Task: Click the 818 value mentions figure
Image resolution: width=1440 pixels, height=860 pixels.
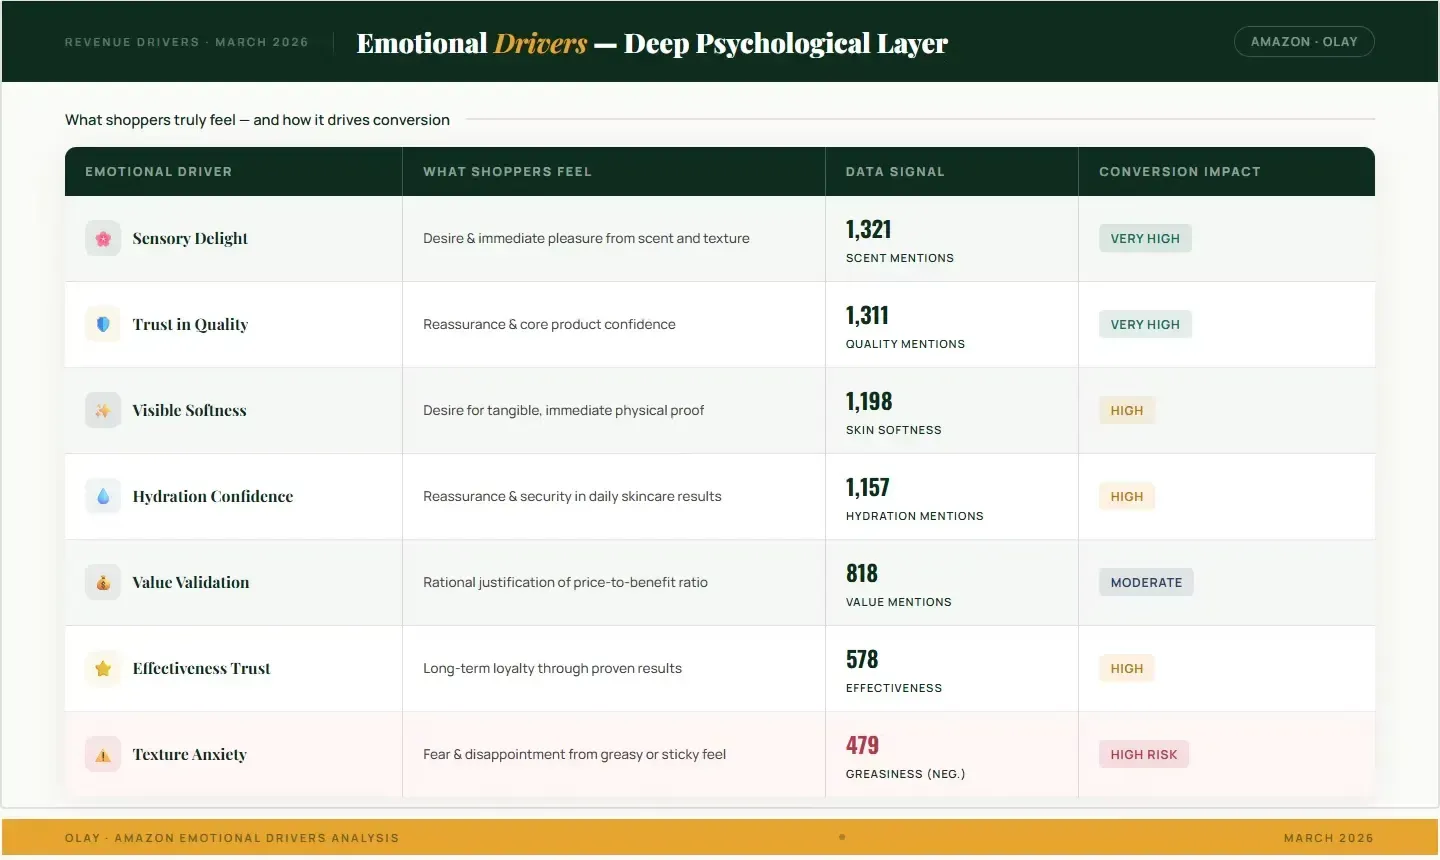Action: click(x=862, y=574)
